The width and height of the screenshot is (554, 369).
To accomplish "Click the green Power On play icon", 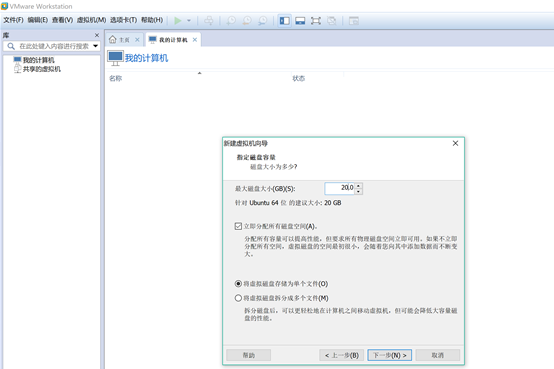I will coord(178,20).
